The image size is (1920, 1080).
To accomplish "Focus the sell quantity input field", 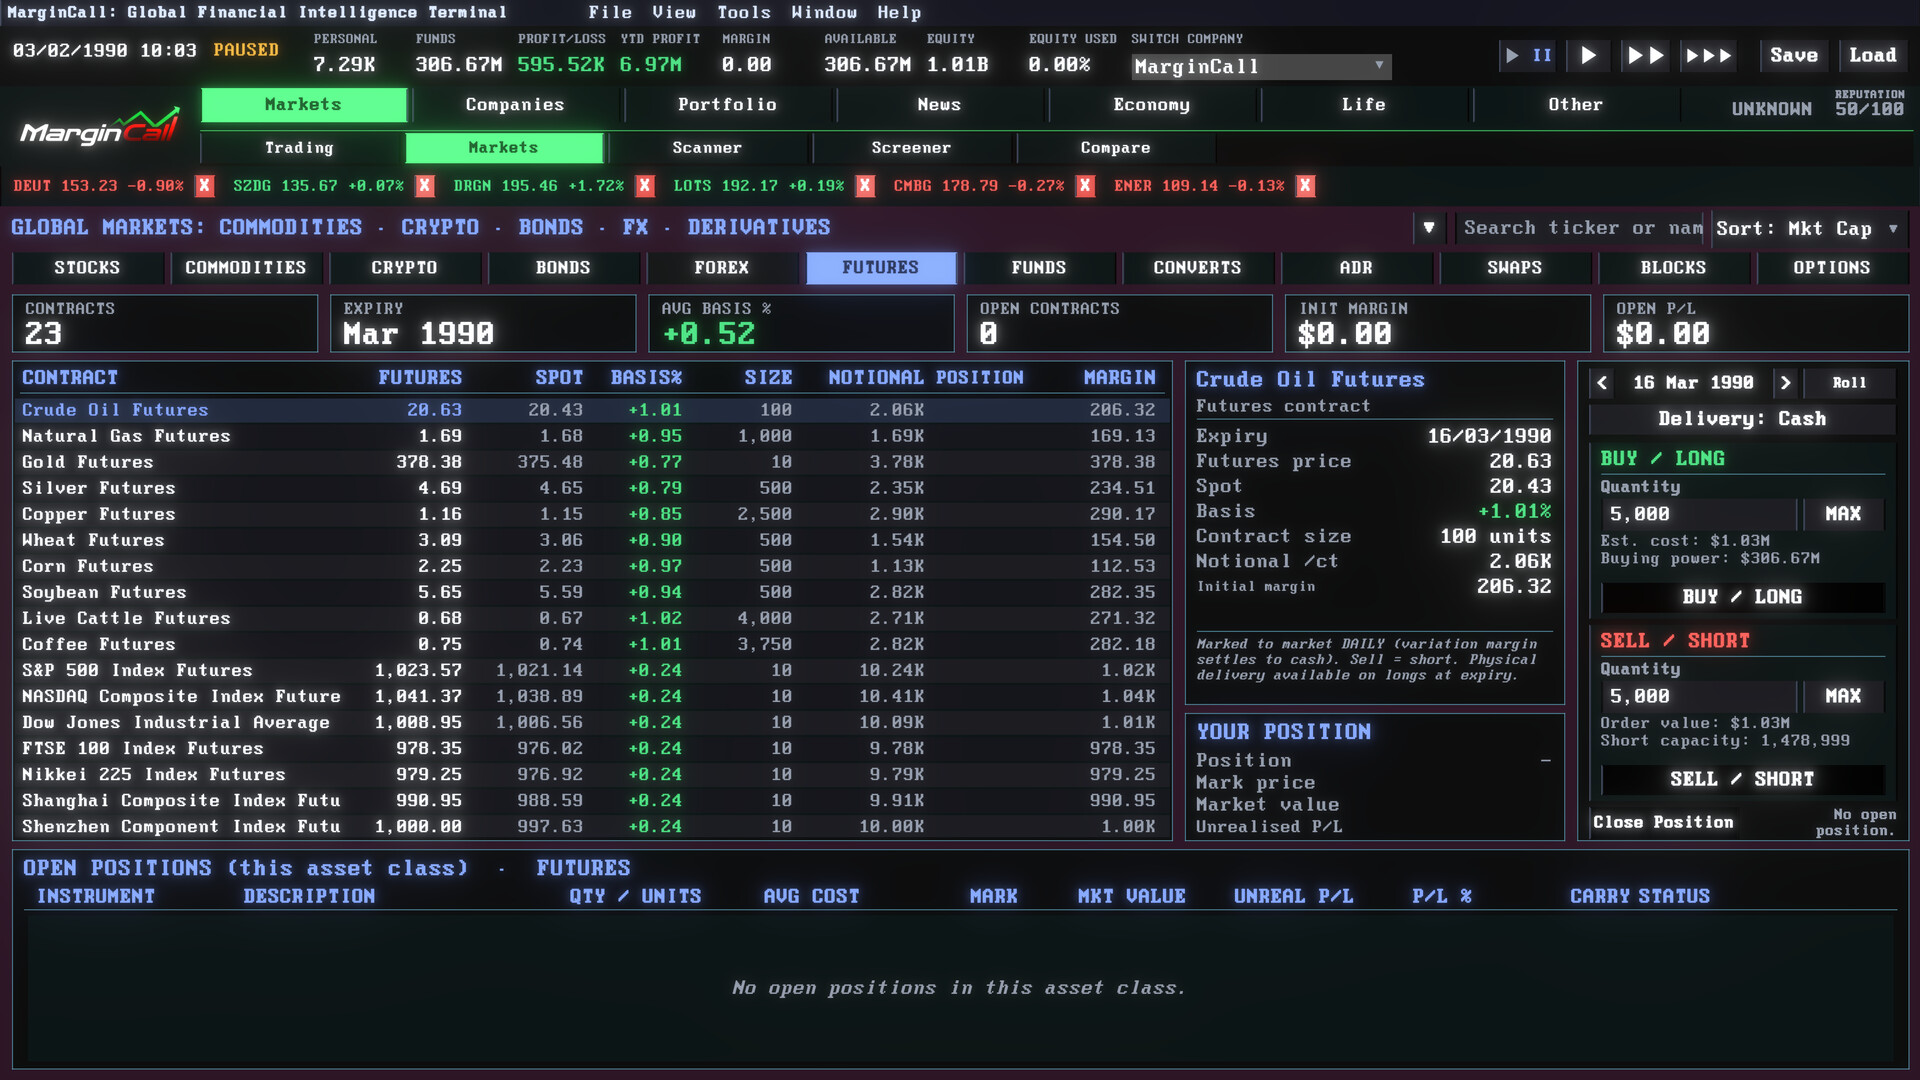I will (1698, 696).
